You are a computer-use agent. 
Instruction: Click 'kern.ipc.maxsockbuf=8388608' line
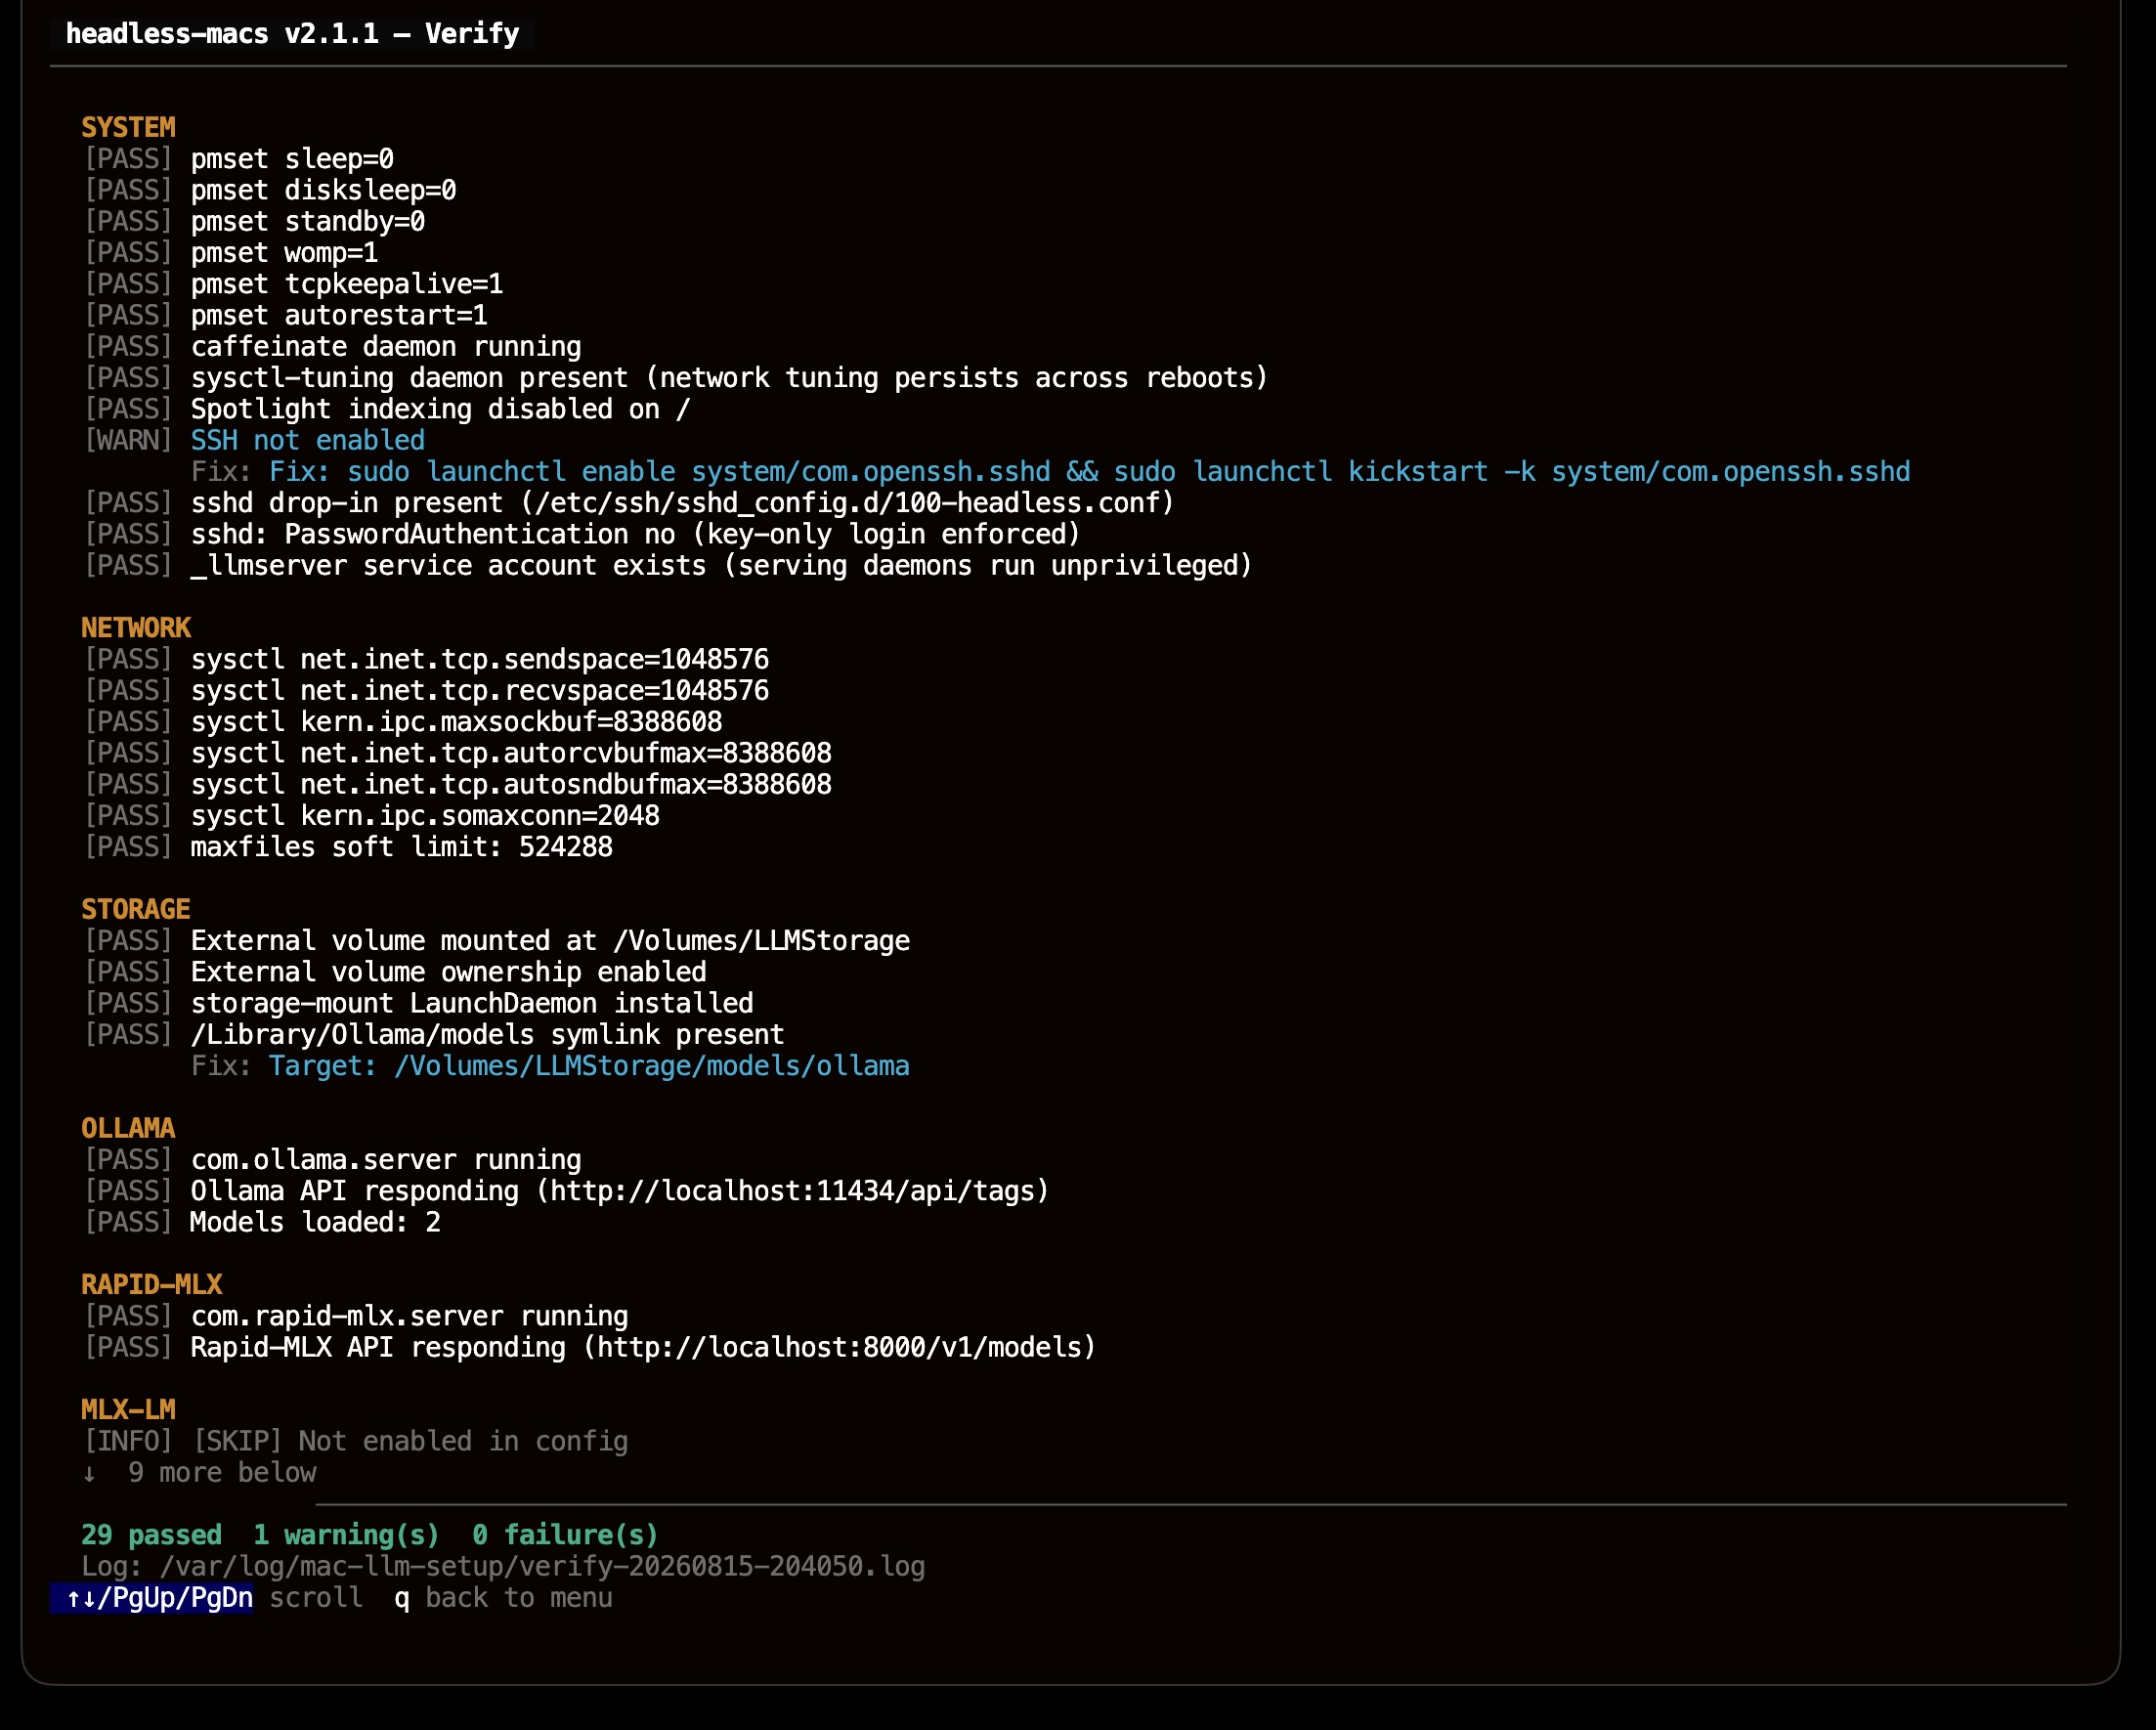tap(456, 722)
